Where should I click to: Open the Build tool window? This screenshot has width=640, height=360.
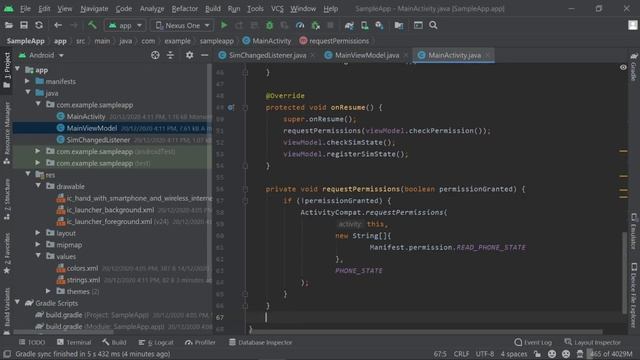click(x=114, y=342)
